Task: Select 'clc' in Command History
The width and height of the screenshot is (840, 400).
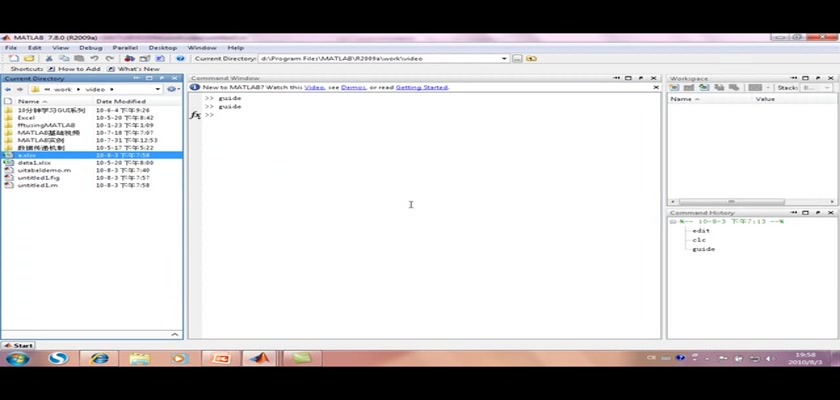Action: [699, 240]
